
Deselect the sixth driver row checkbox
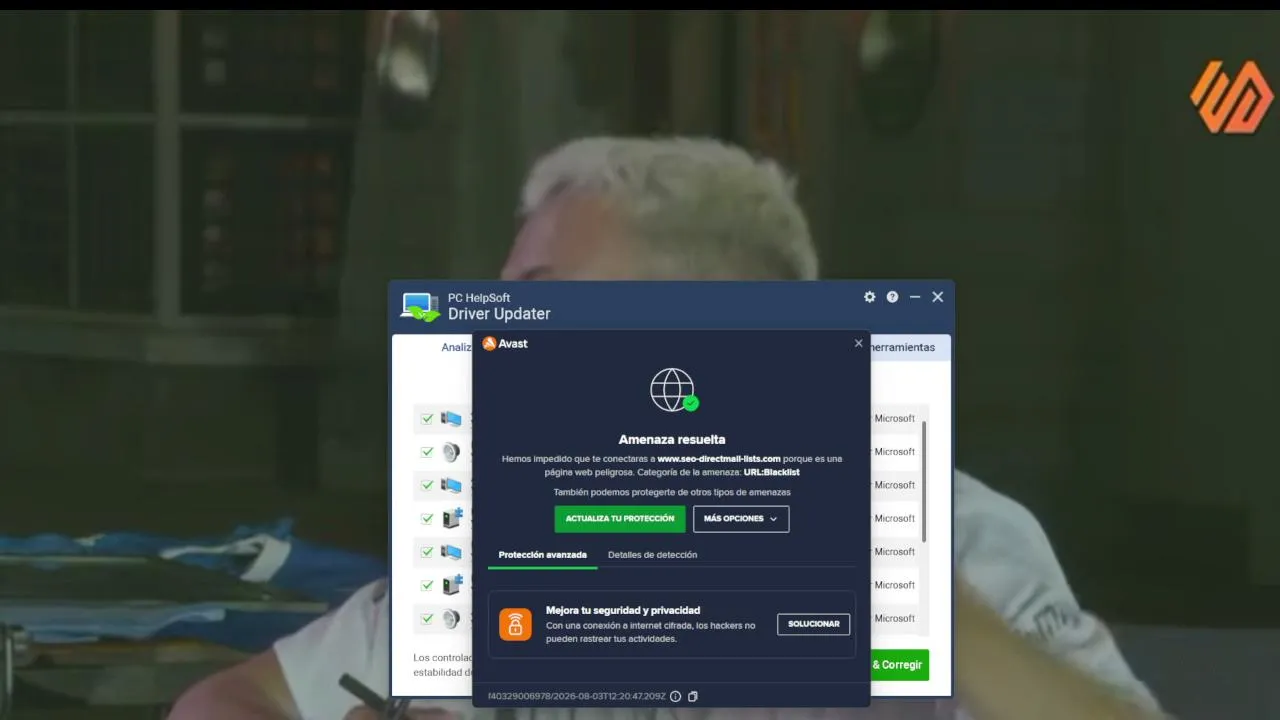(x=427, y=585)
